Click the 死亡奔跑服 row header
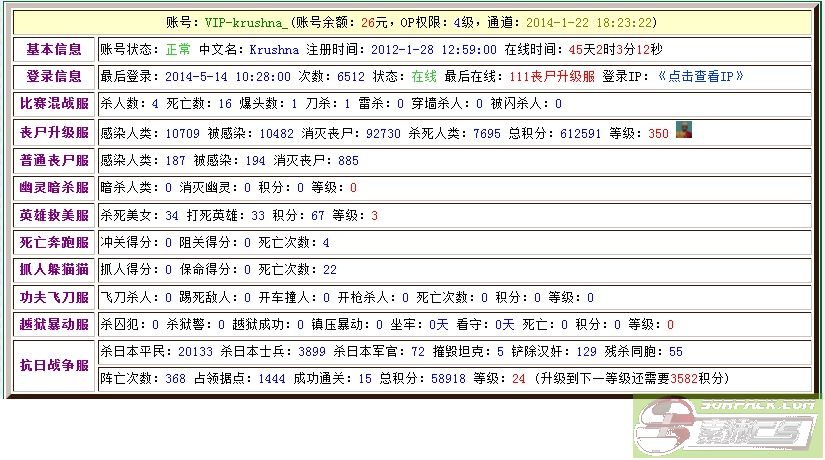This screenshot has height=460, width=825. (54, 242)
